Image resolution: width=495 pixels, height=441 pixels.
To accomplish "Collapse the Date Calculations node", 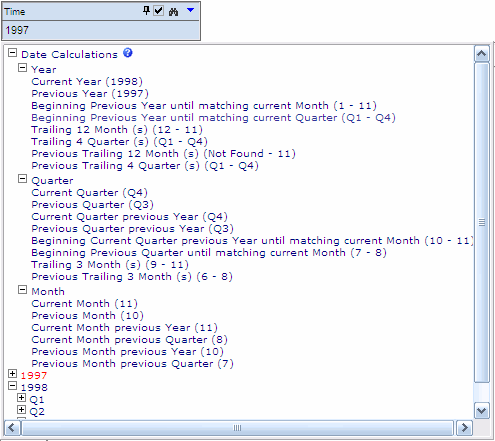I will 12,52.
